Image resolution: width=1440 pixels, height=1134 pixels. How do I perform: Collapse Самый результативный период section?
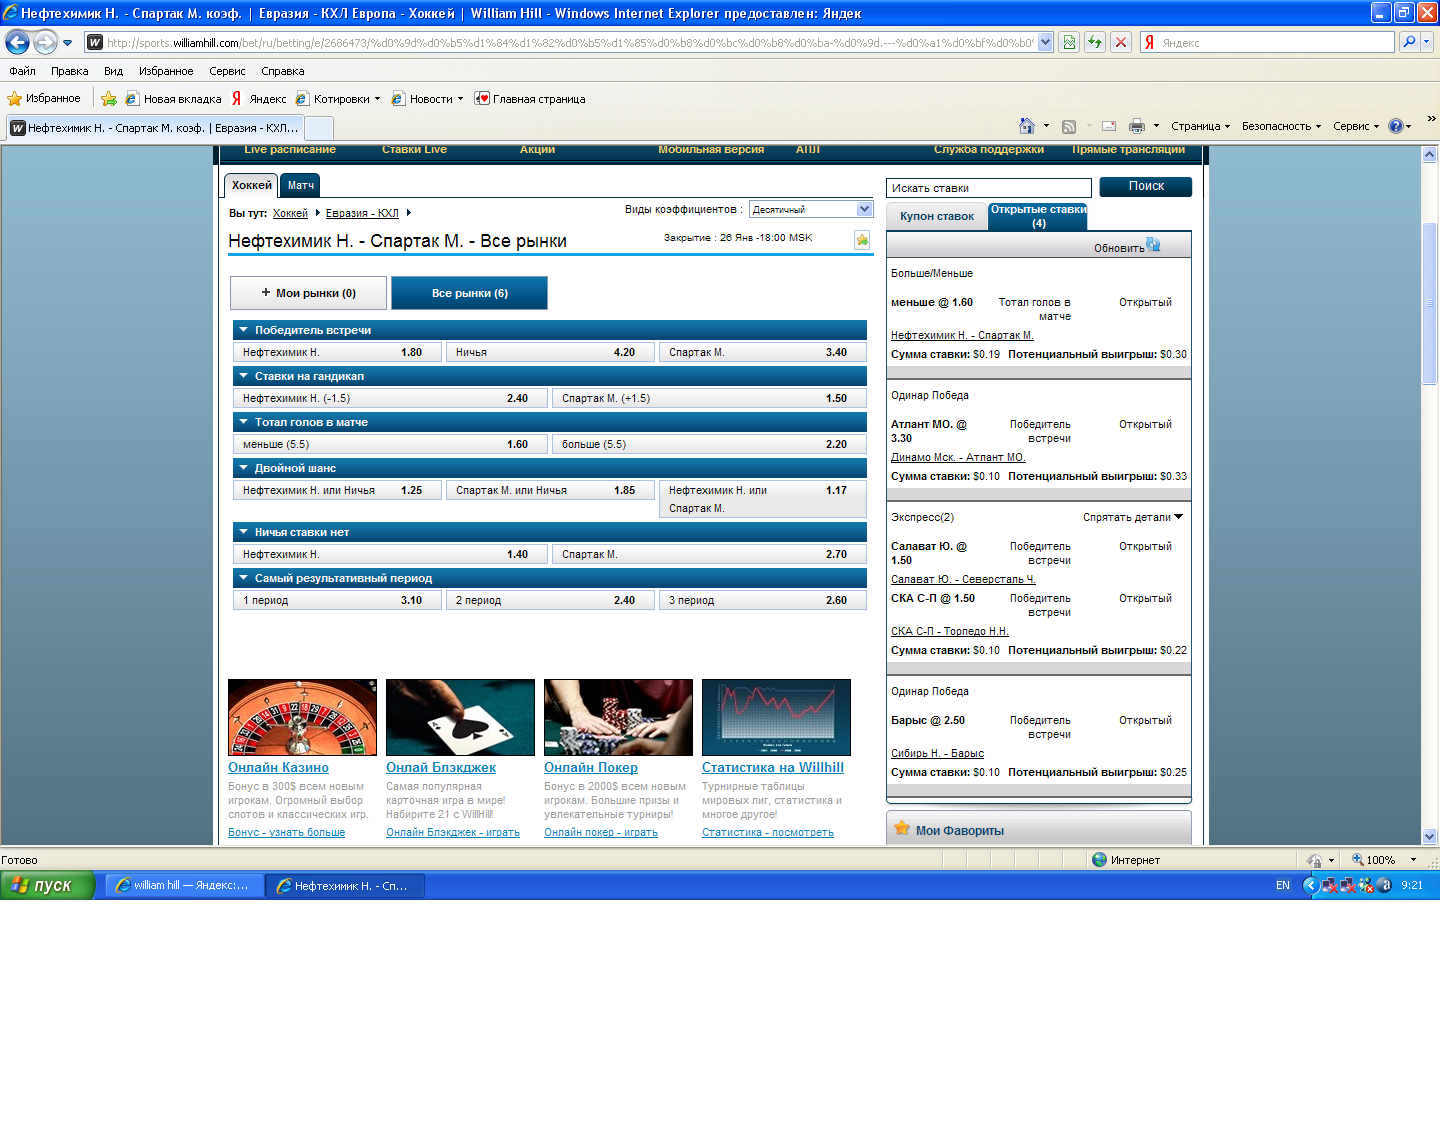pos(243,578)
